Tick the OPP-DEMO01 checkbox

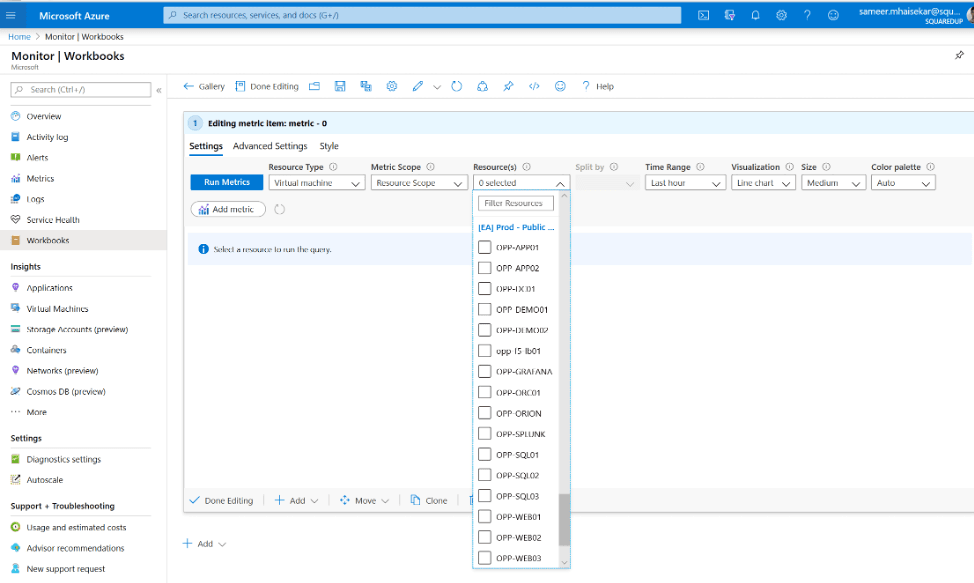pyautogui.click(x=485, y=309)
